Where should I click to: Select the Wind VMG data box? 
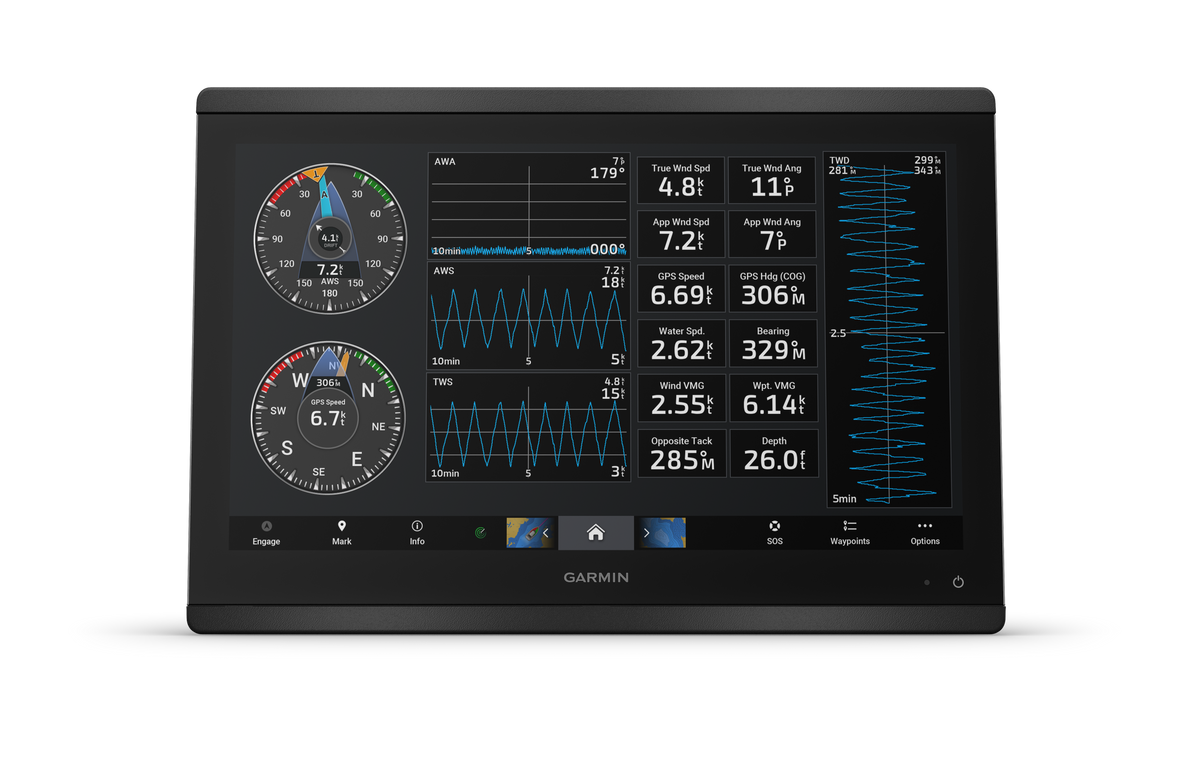[x=681, y=399]
